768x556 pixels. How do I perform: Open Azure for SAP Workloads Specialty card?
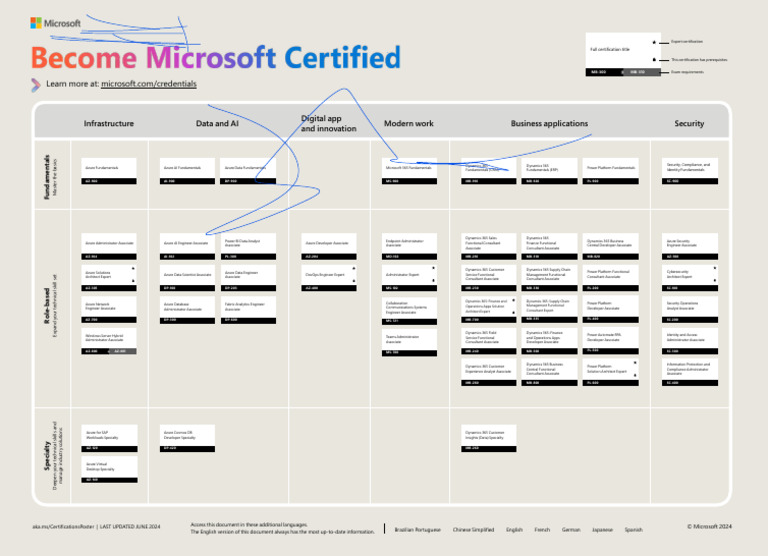pyautogui.click(x=109, y=438)
